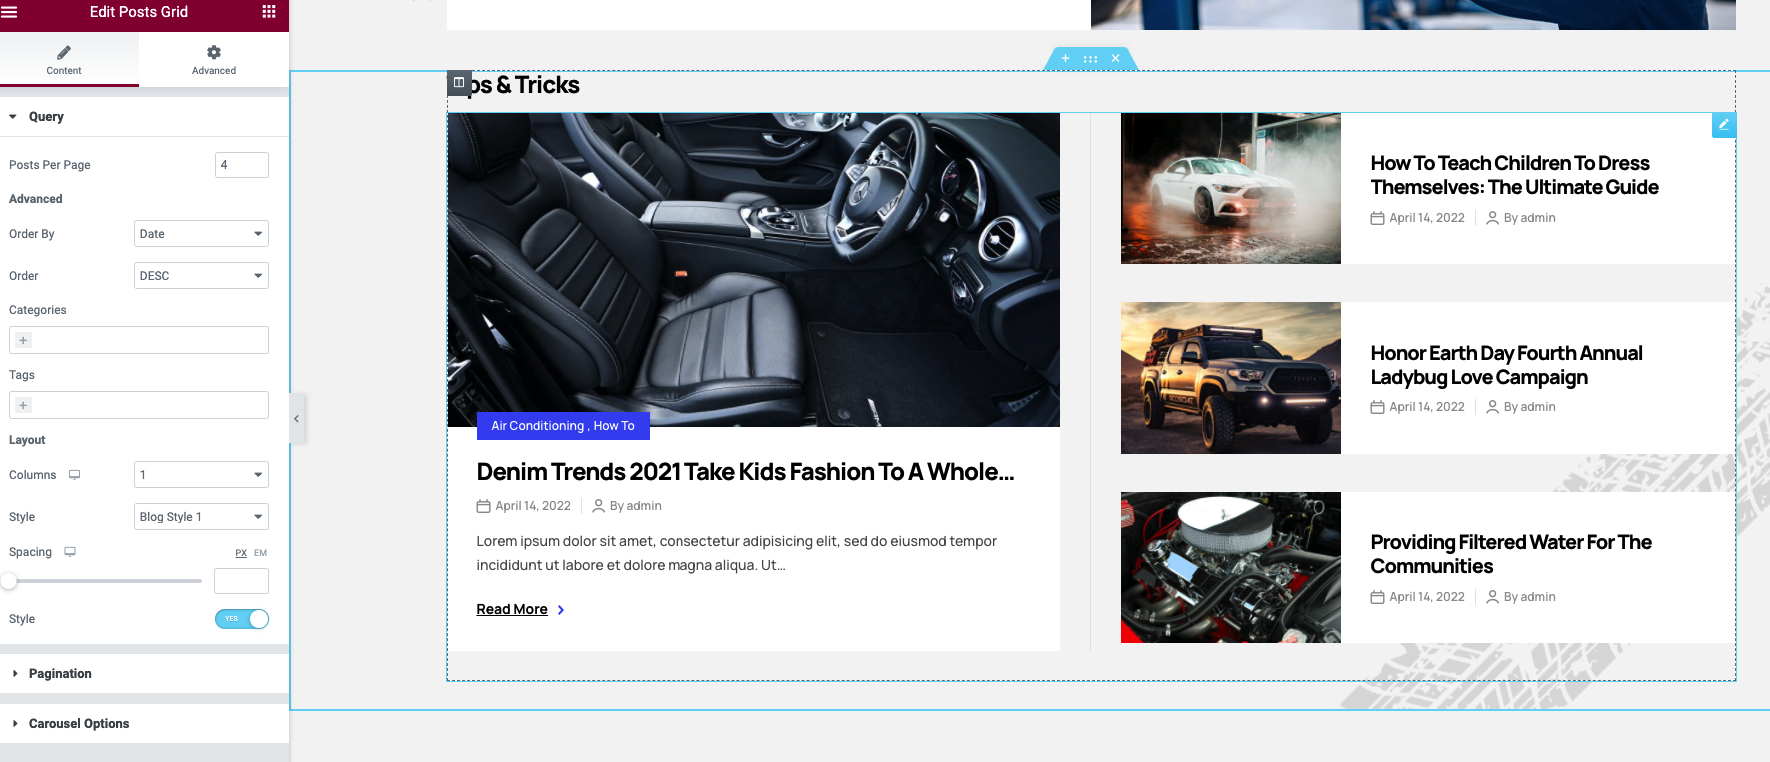Image resolution: width=1770 pixels, height=762 pixels.
Task: Delete section using the X icon
Action: coord(1115,59)
